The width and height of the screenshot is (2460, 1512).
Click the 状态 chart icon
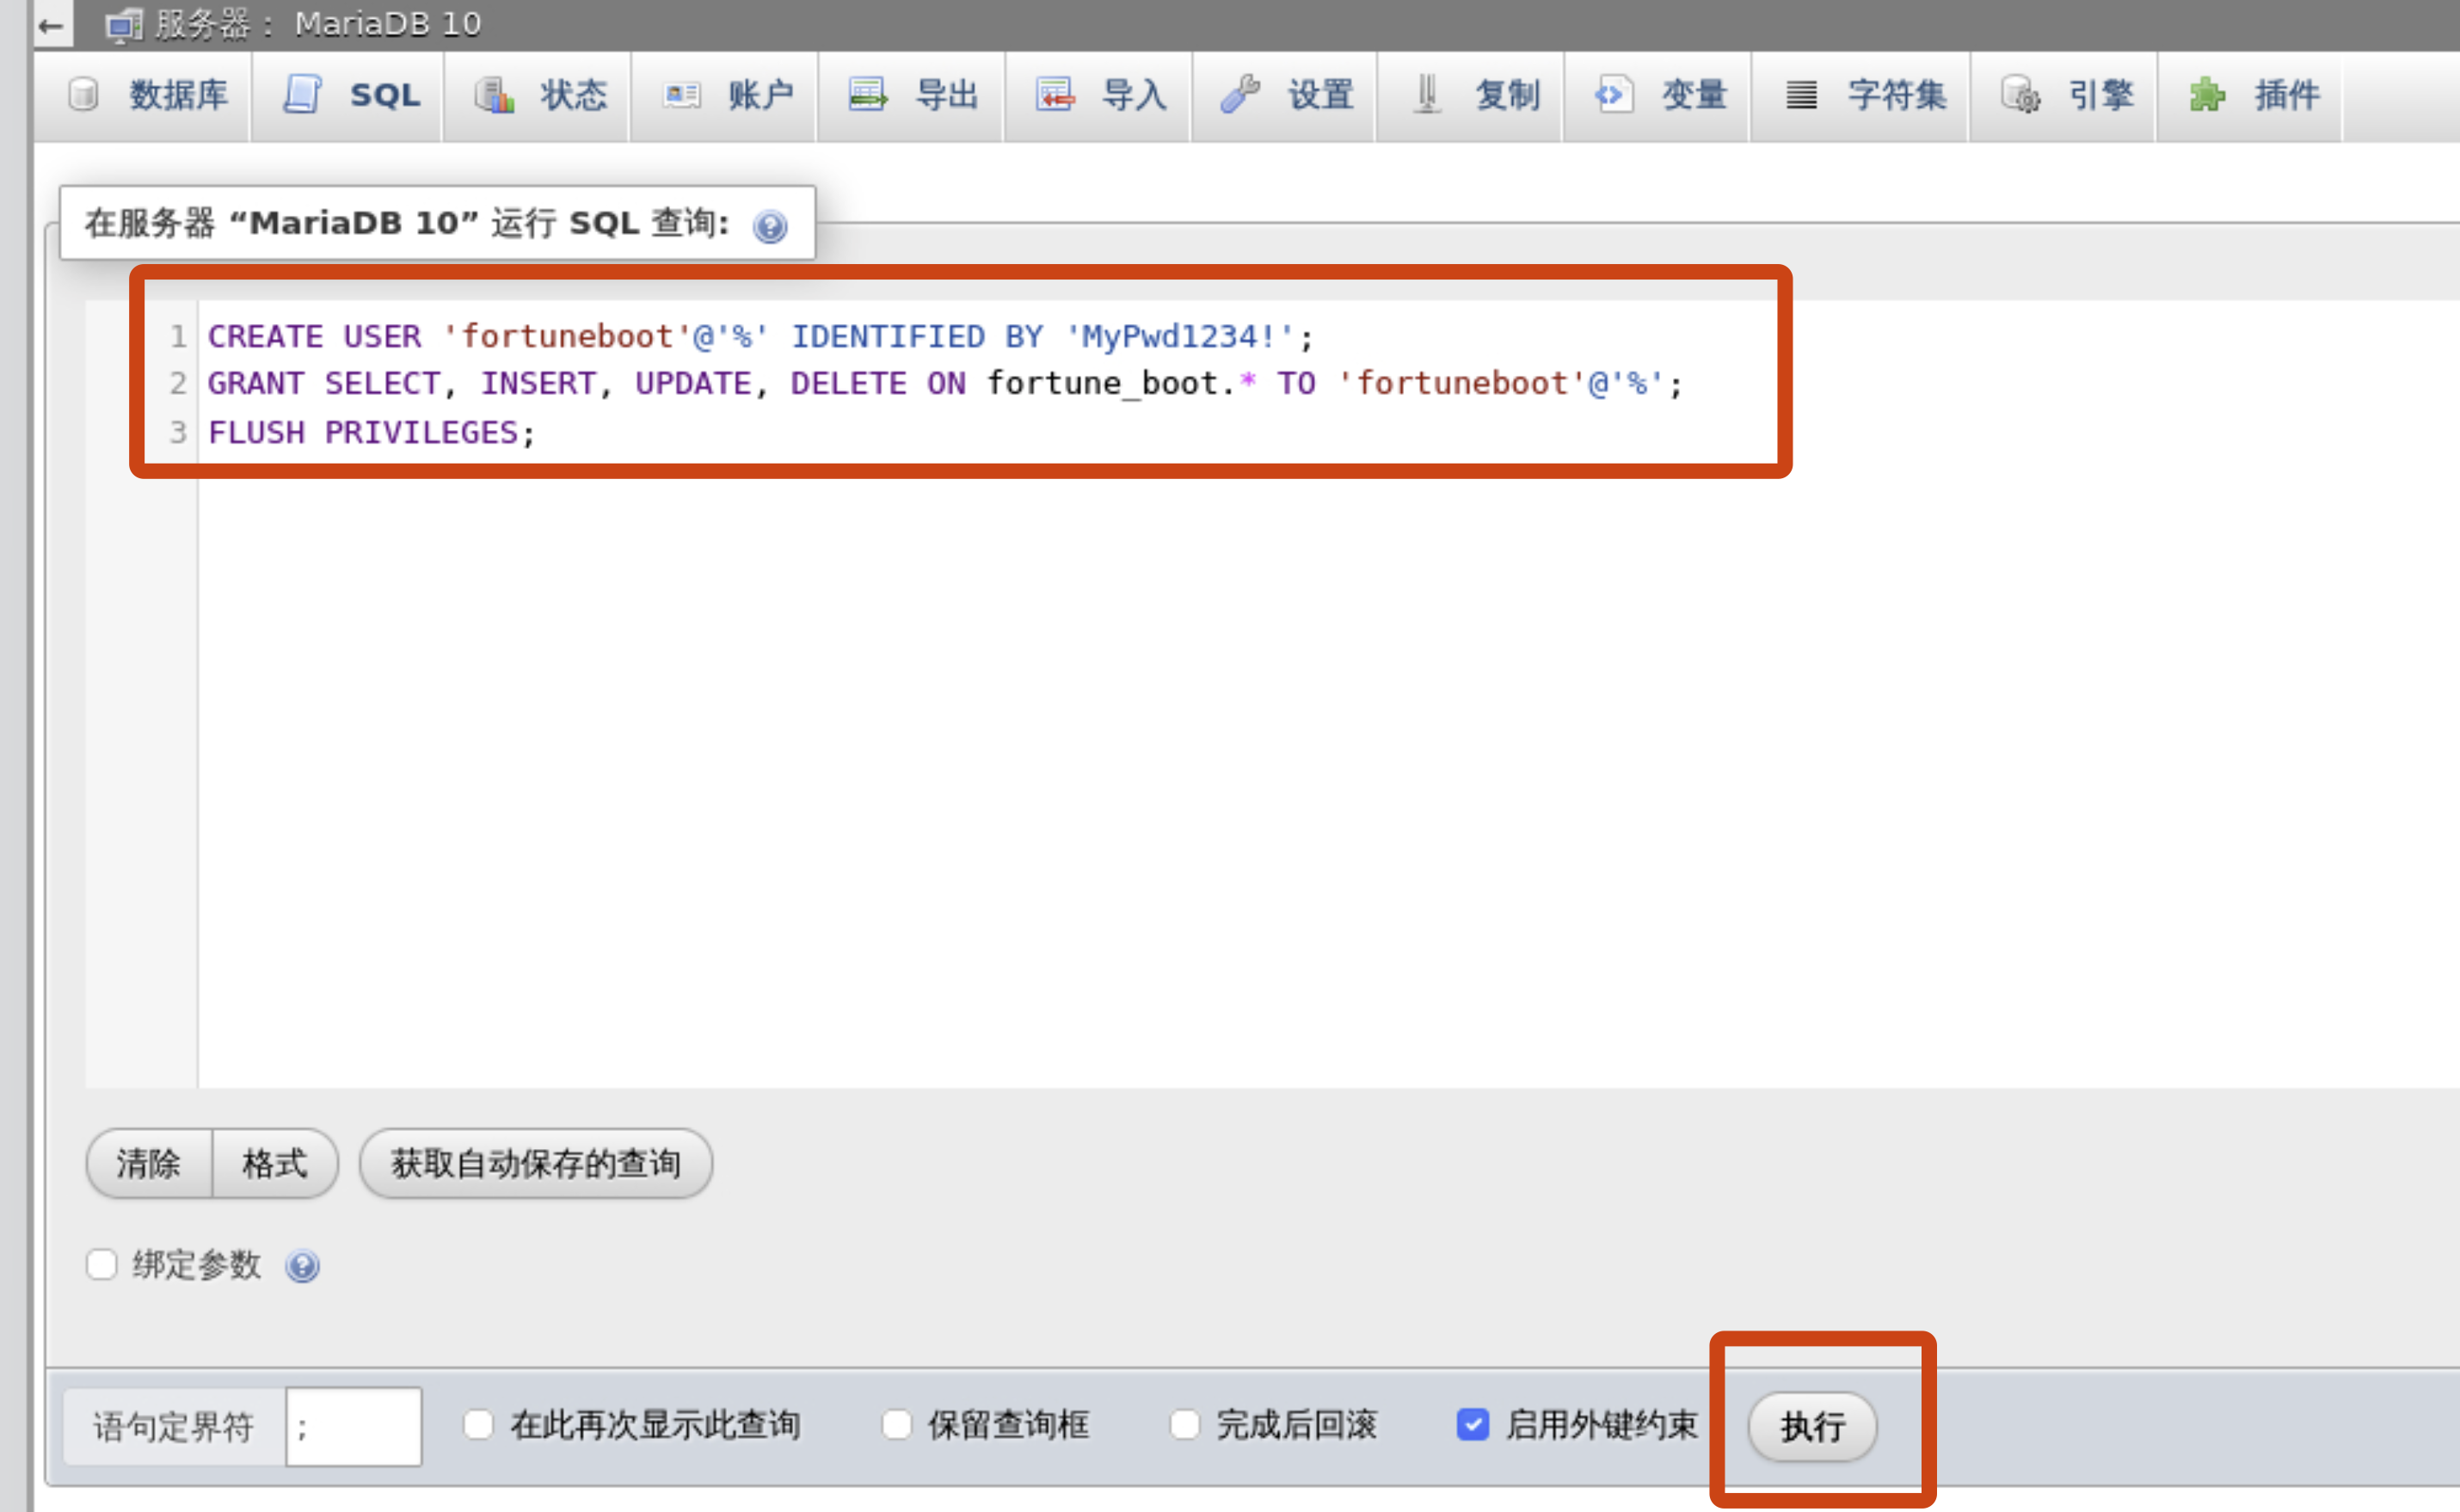click(x=494, y=95)
